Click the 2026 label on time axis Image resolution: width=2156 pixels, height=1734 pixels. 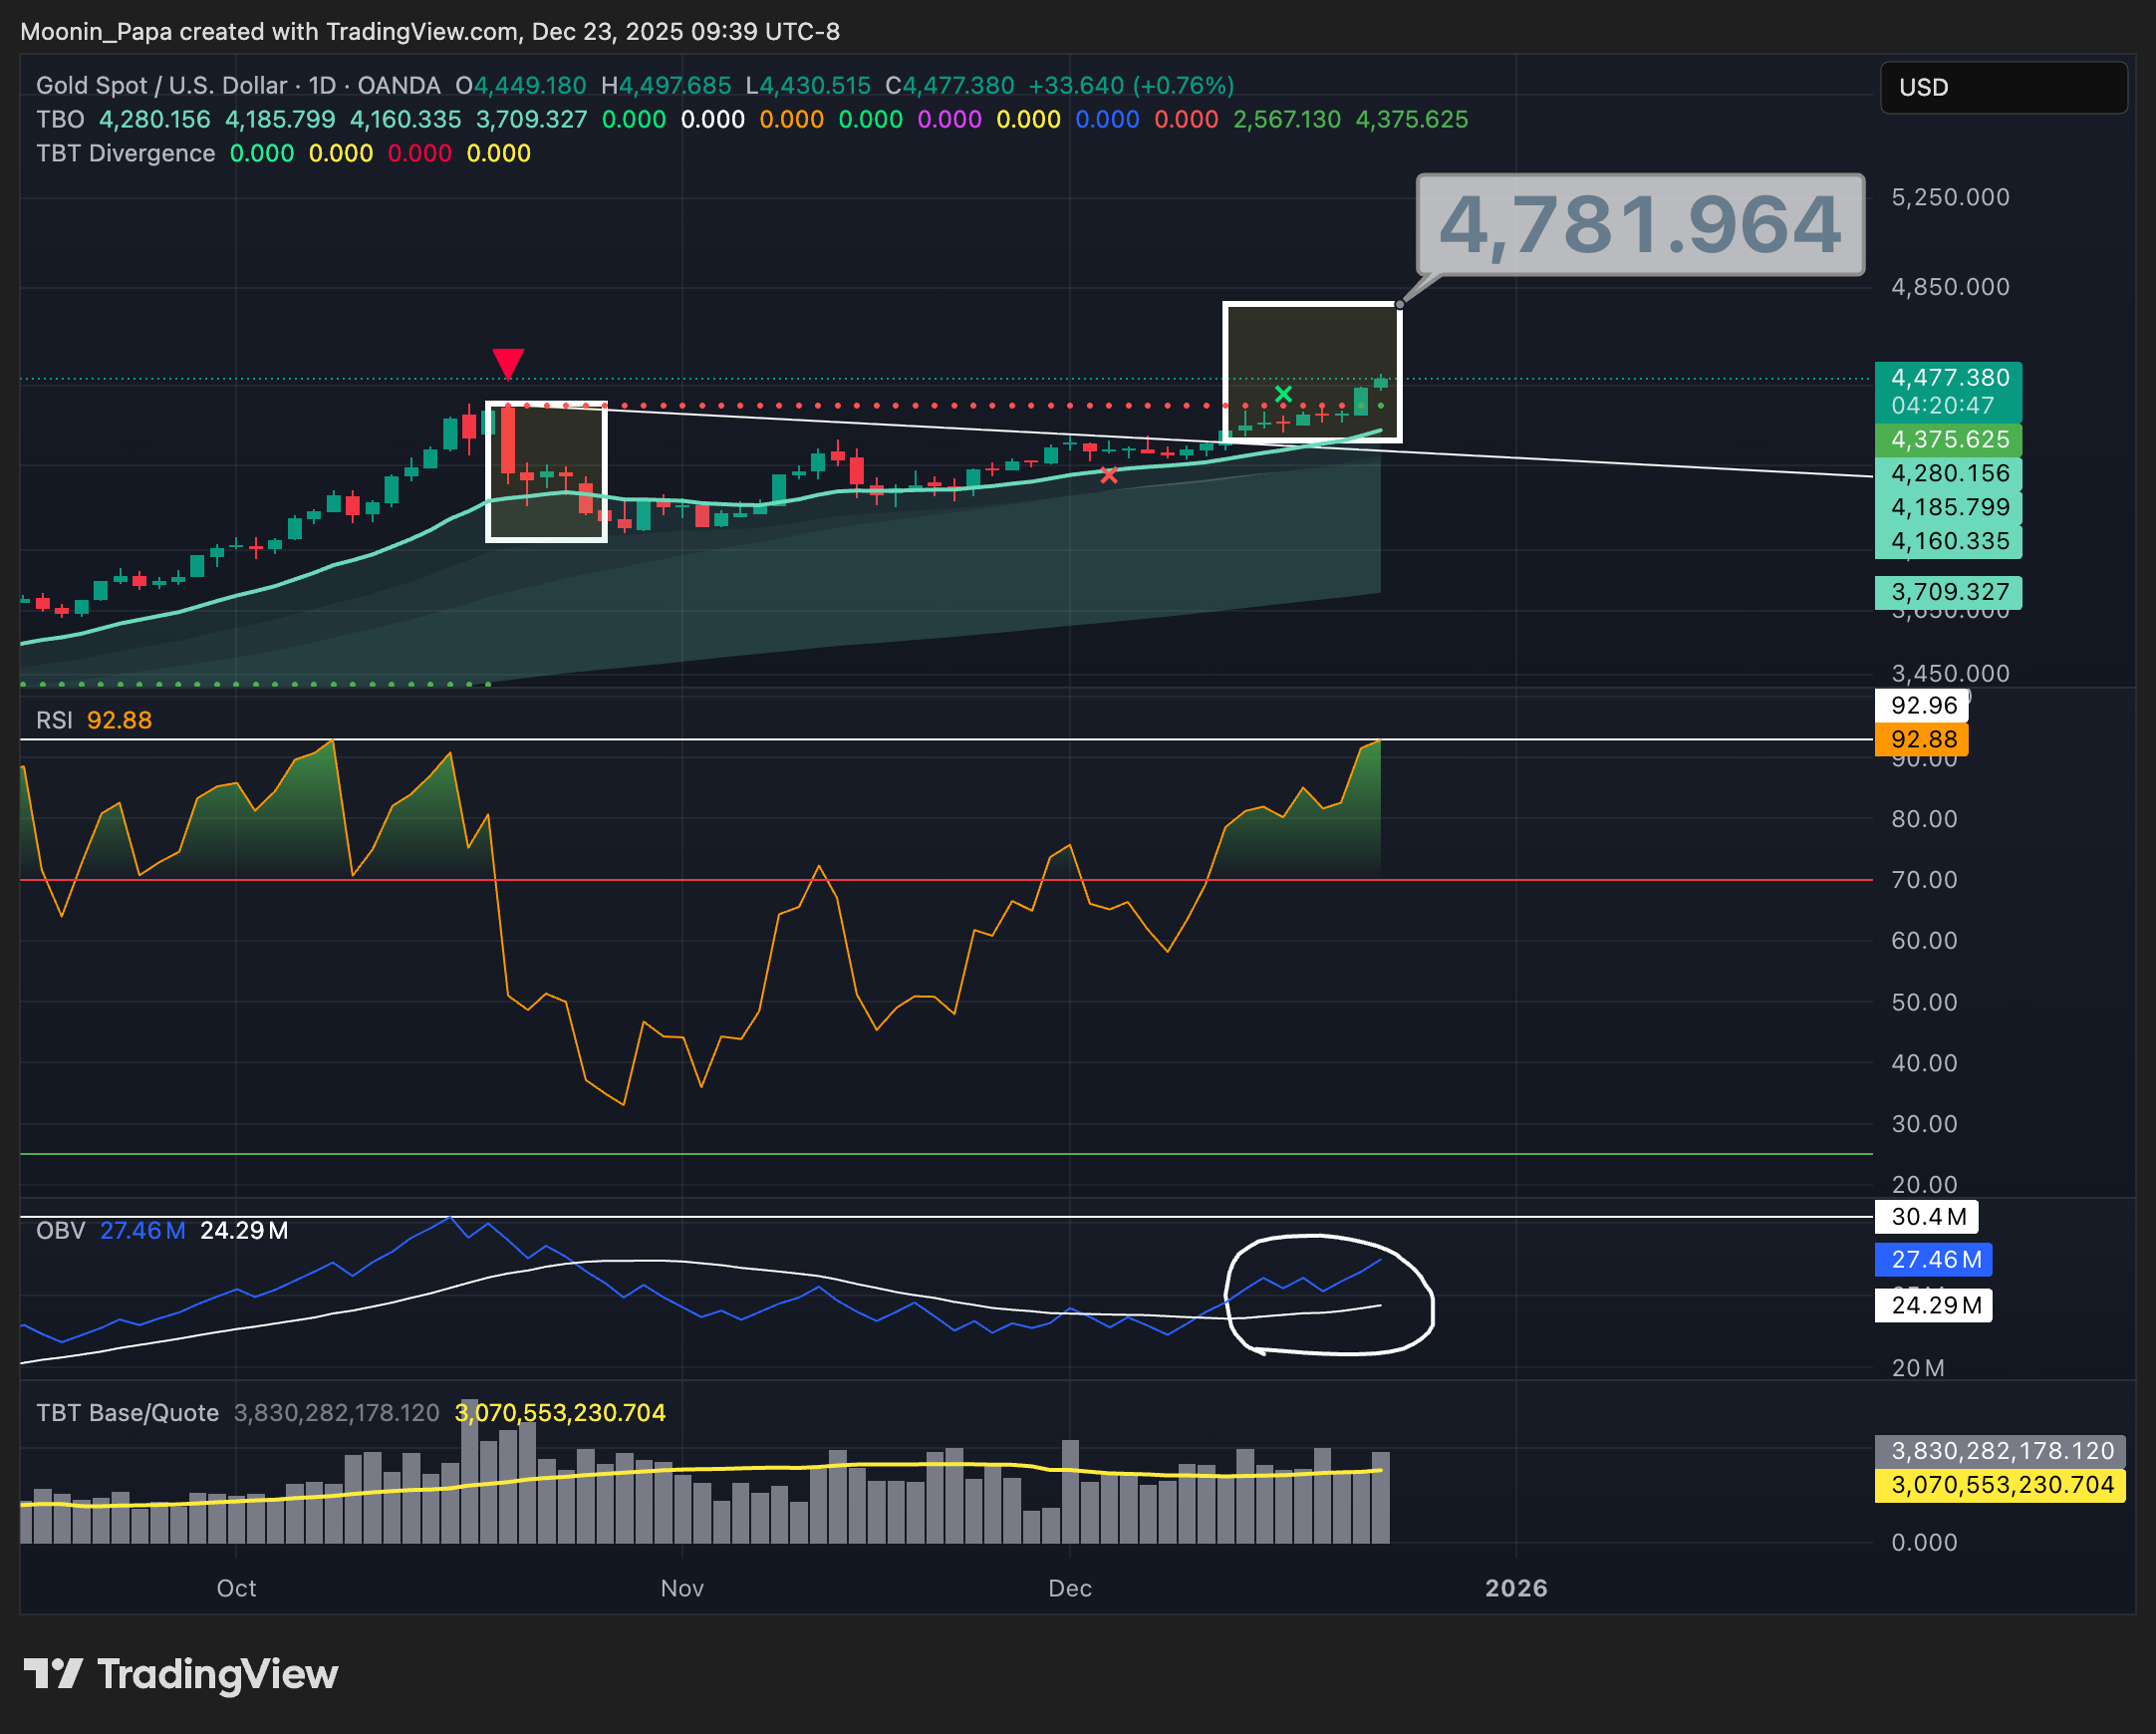(1515, 1588)
